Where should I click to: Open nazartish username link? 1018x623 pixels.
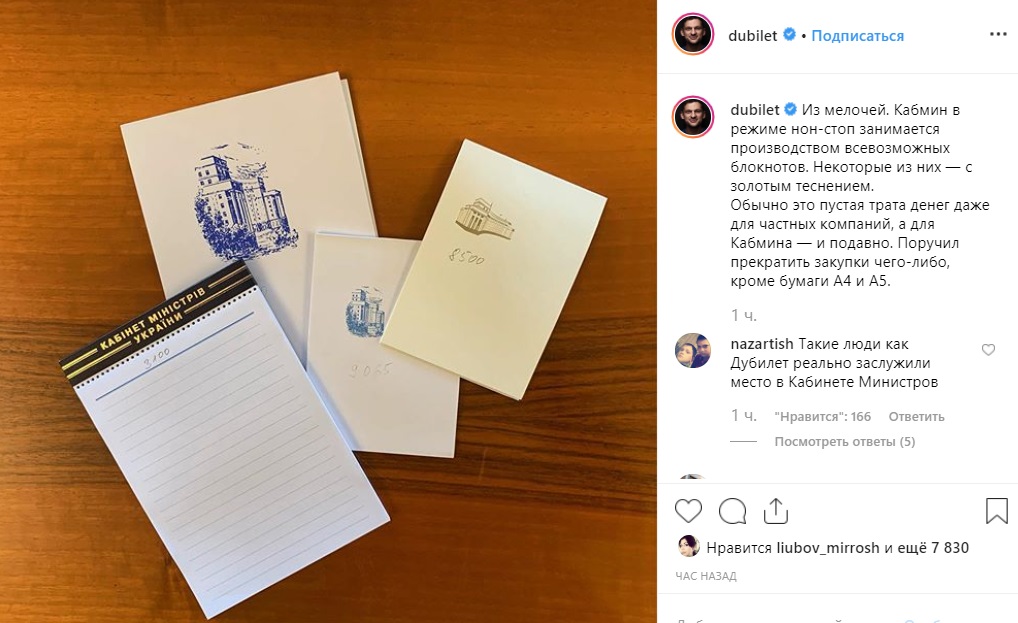[762, 344]
